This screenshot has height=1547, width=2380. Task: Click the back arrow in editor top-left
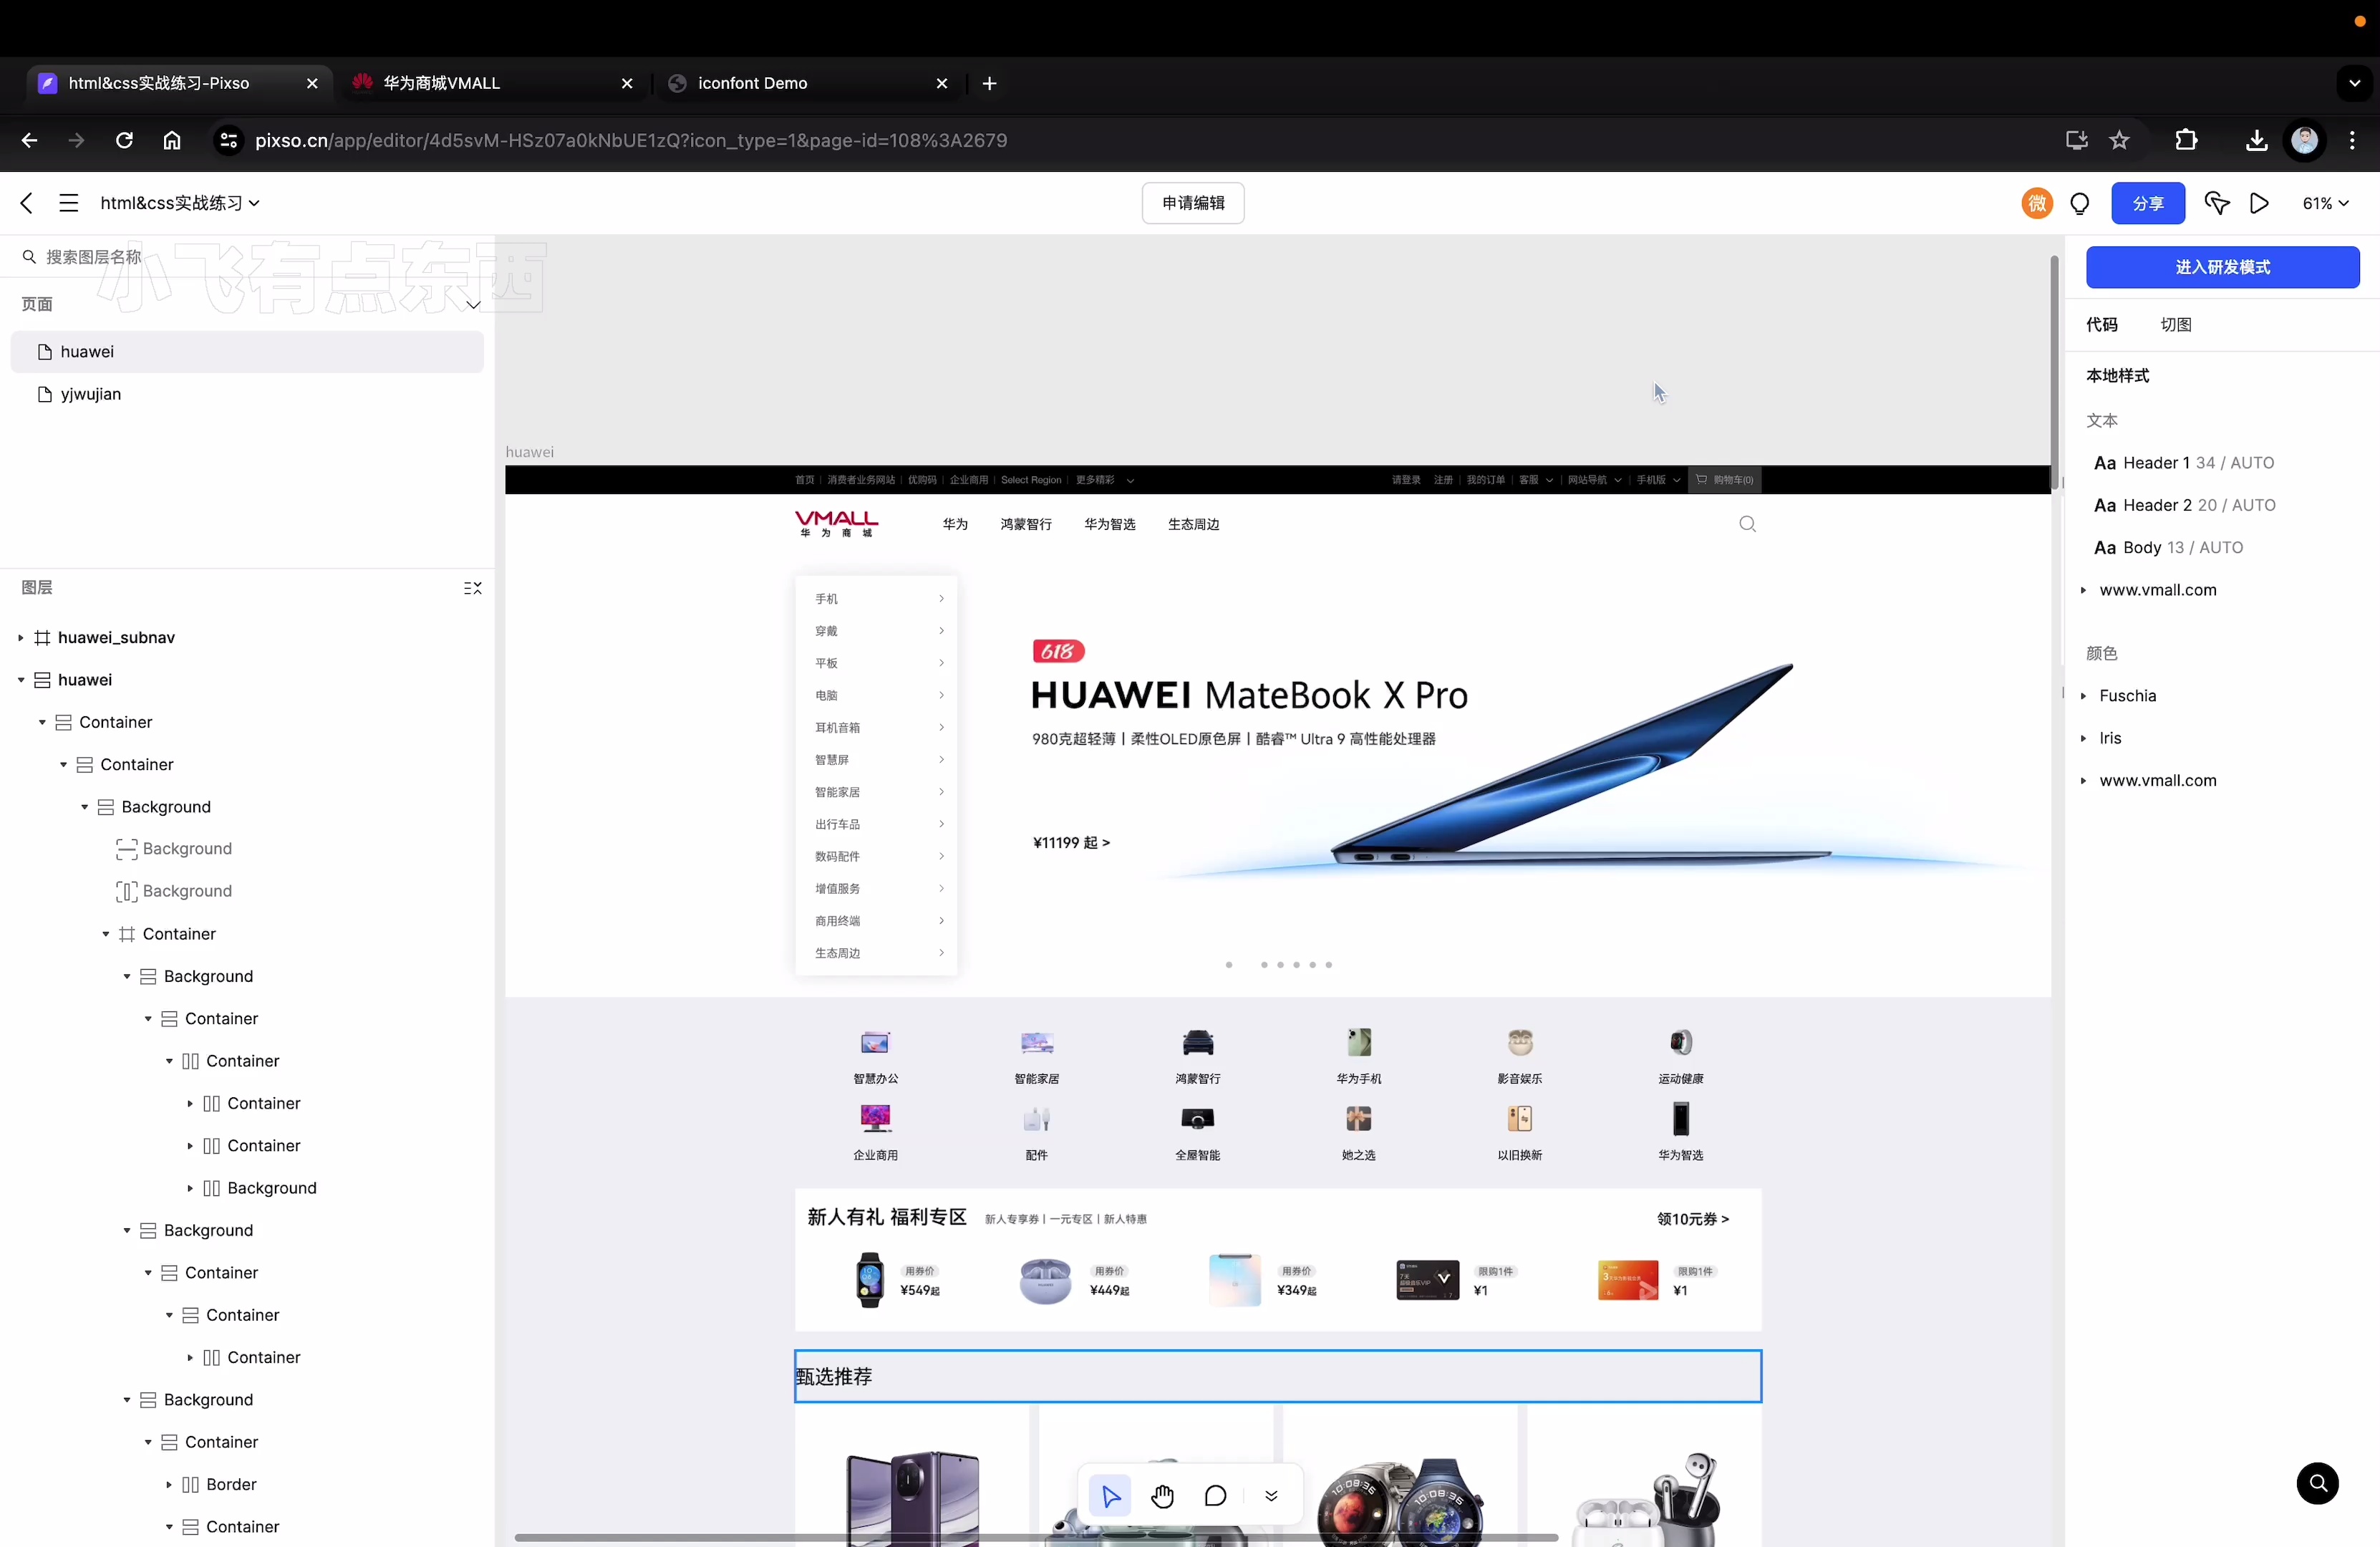pos(26,203)
